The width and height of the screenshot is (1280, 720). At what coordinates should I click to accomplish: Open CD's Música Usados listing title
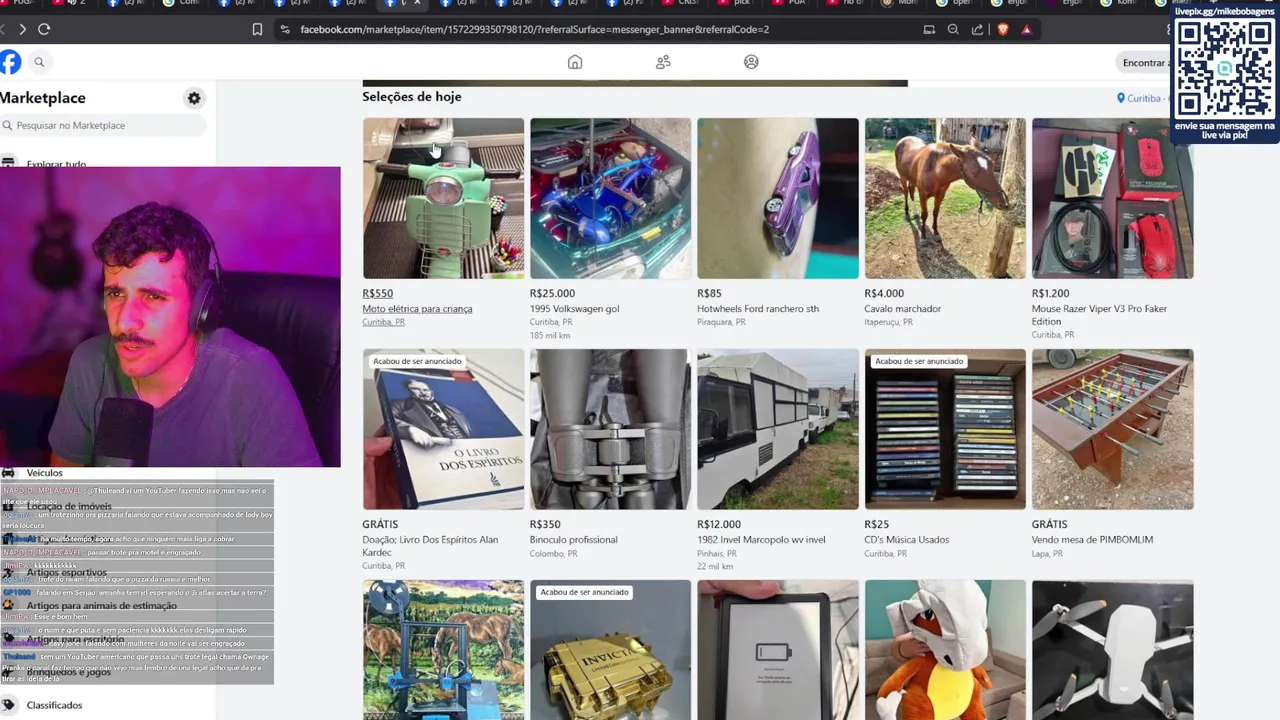[x=907, y=540]
